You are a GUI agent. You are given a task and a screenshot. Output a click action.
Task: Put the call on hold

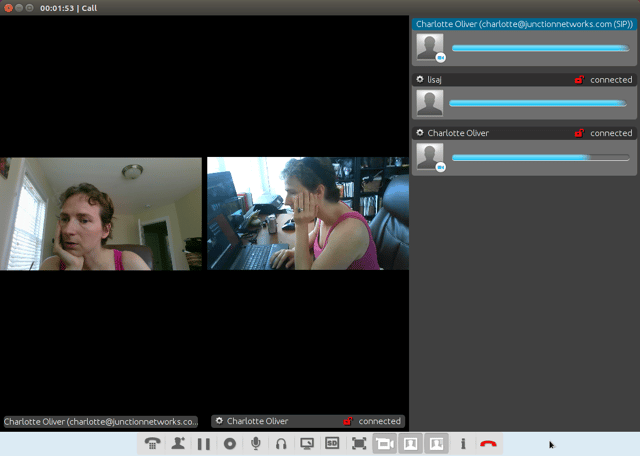[204, 443]
